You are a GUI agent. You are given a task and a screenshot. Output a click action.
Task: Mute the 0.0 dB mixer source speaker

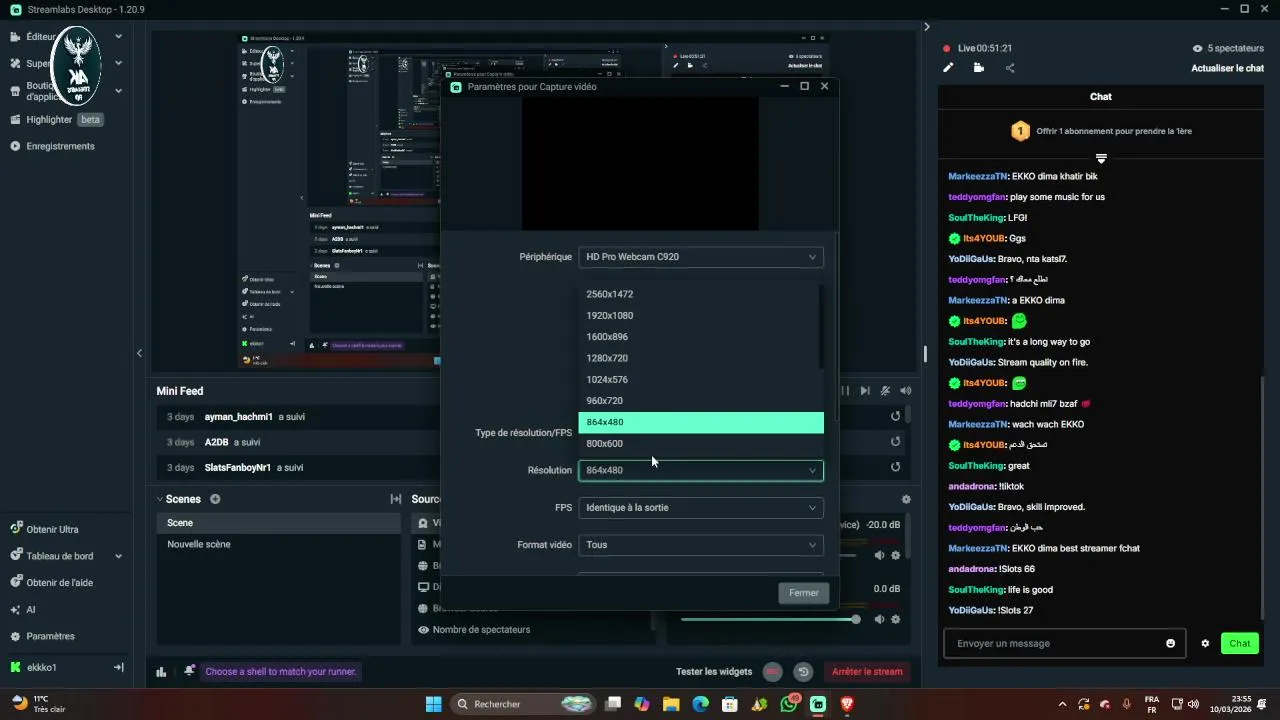click(880, 619)
